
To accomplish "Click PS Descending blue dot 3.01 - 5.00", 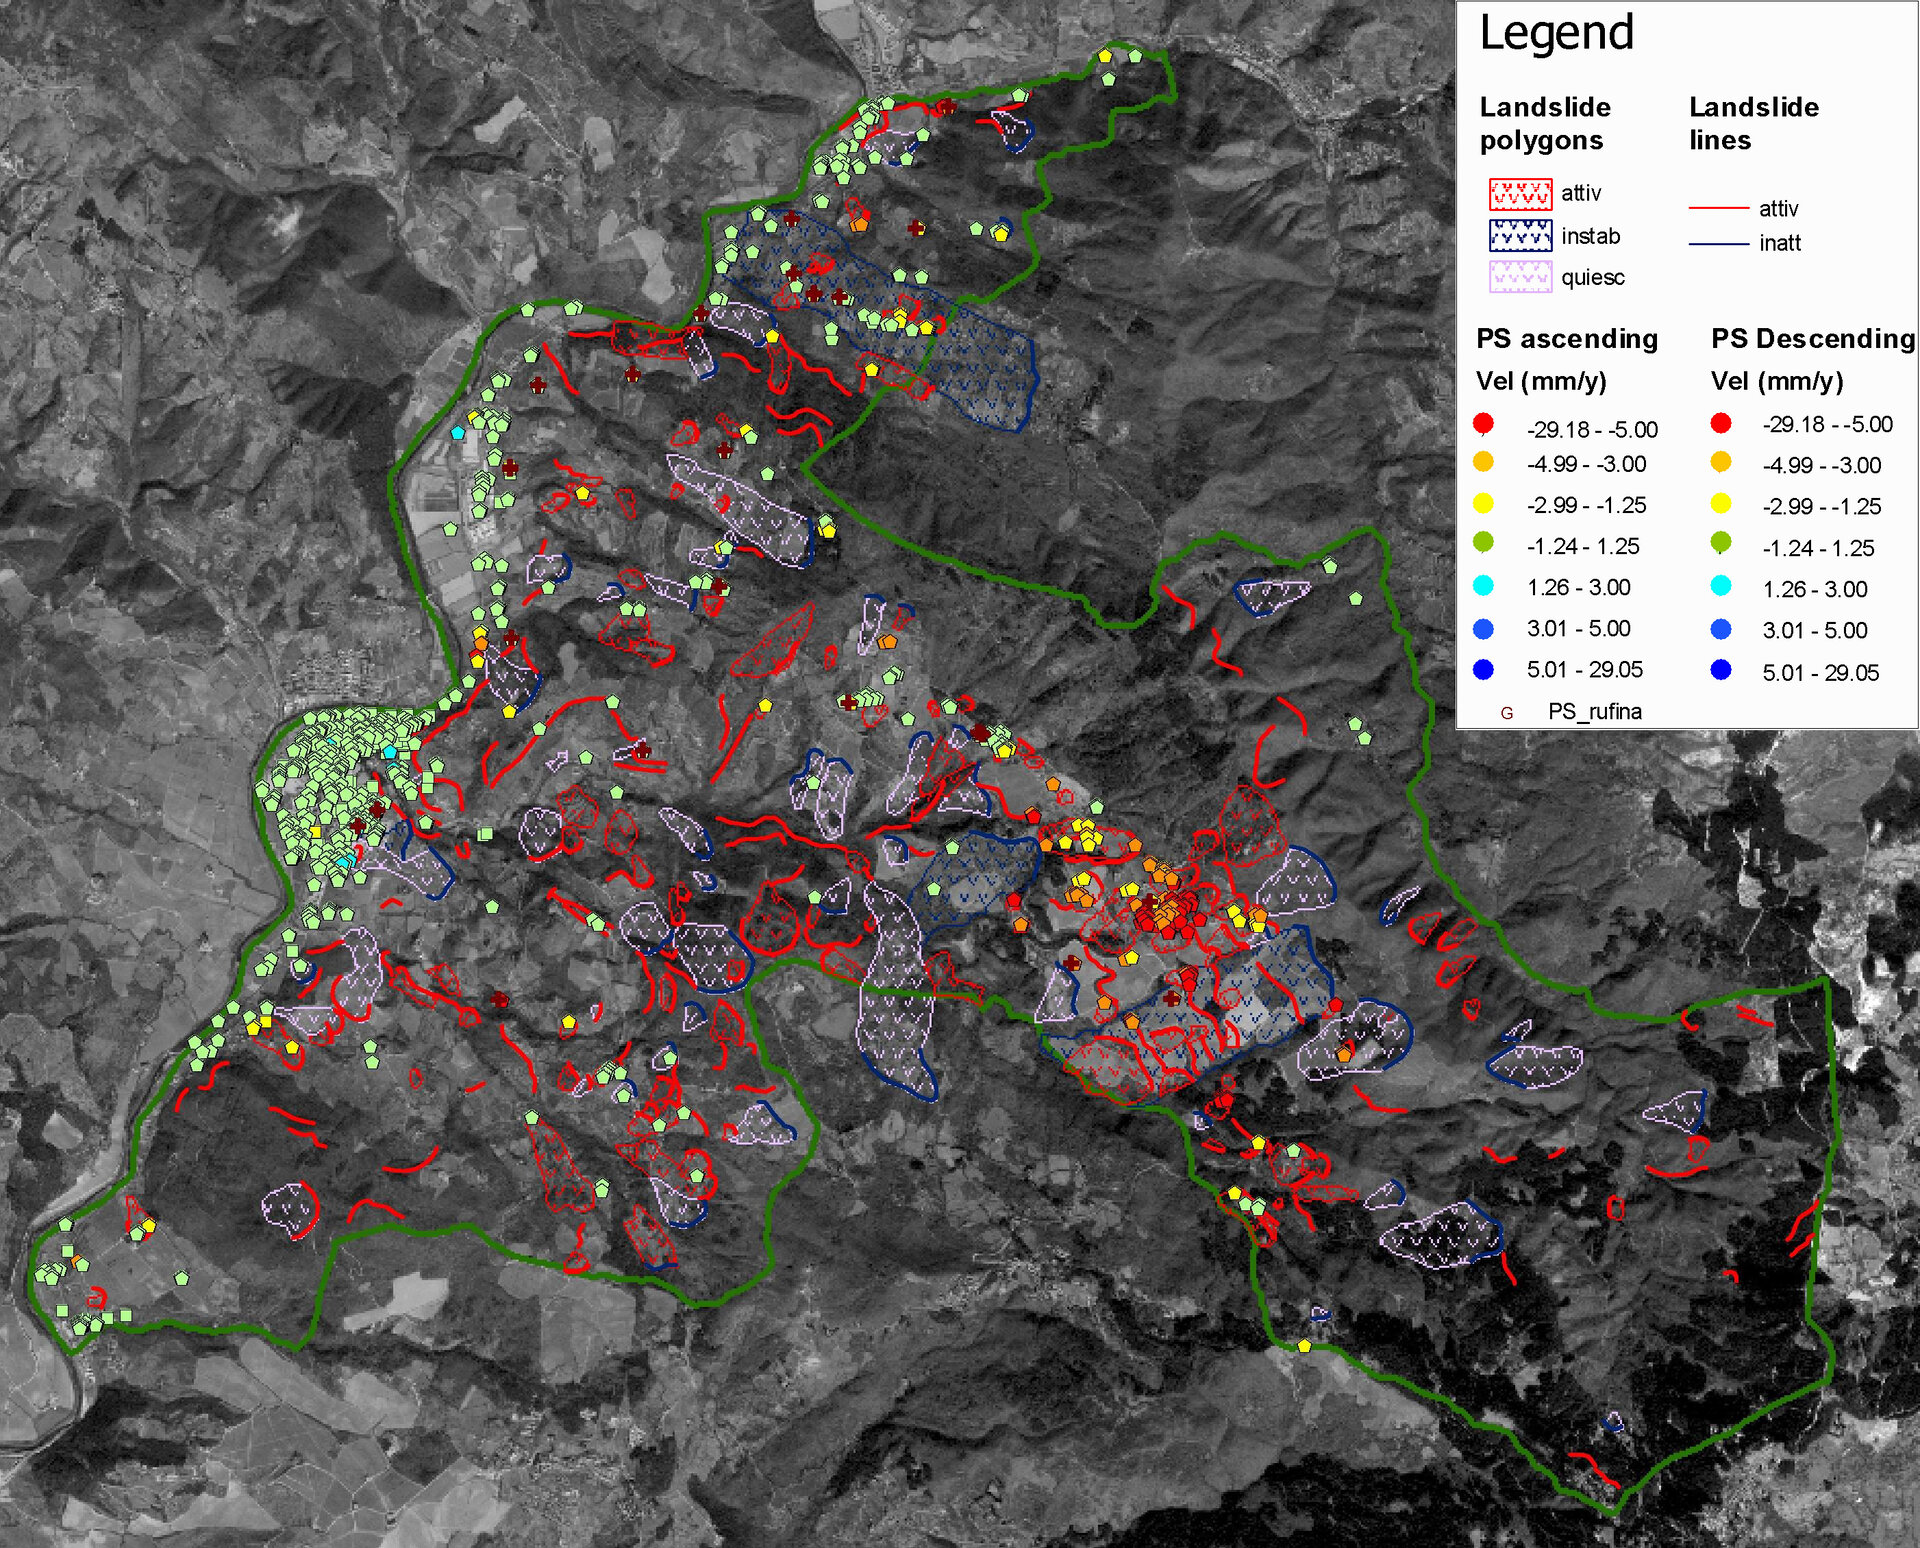I will point(1720,628).
